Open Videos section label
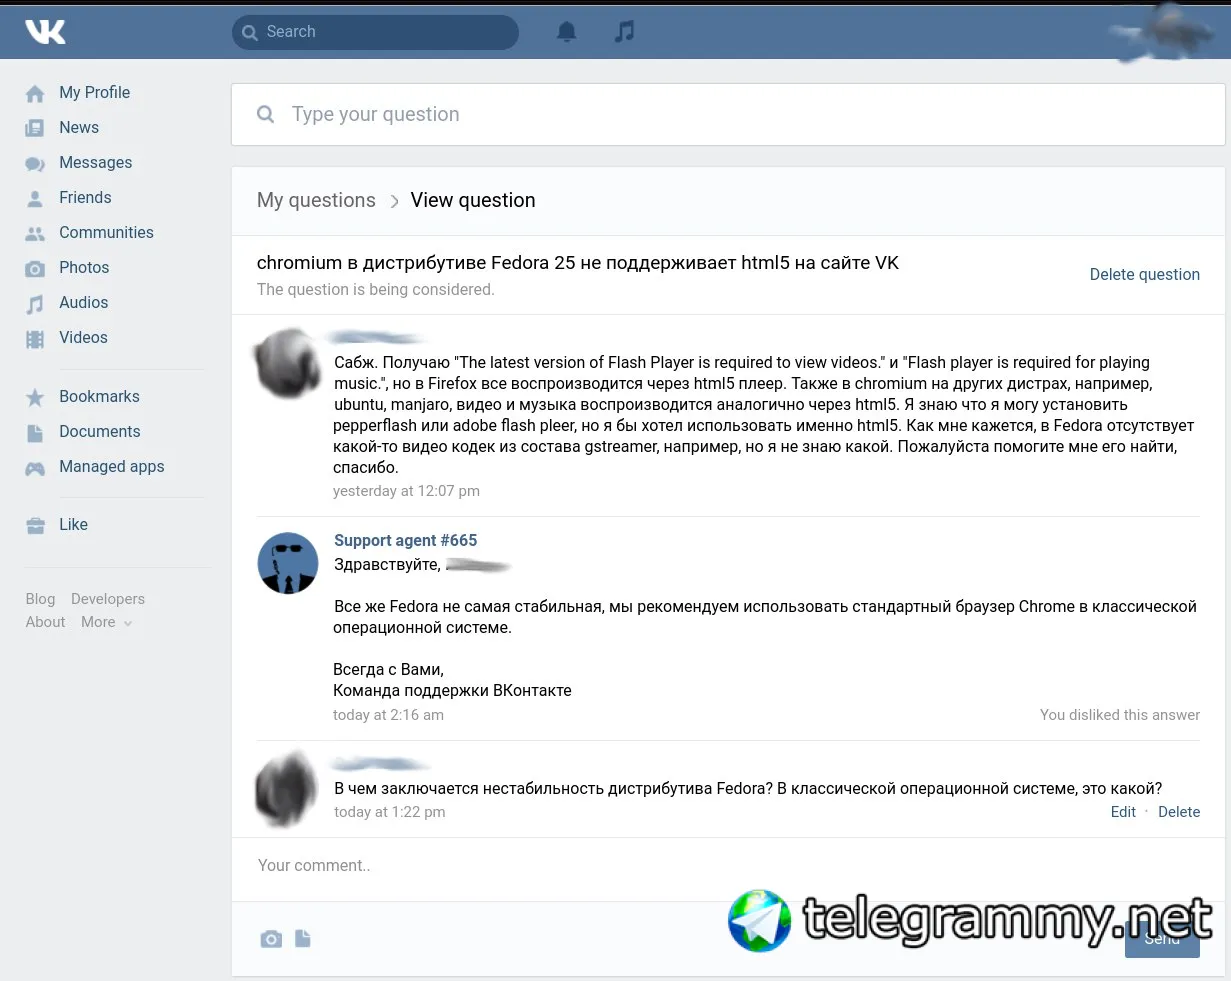The width and height of the screenshot is (1231, 981). coord(83,337)
